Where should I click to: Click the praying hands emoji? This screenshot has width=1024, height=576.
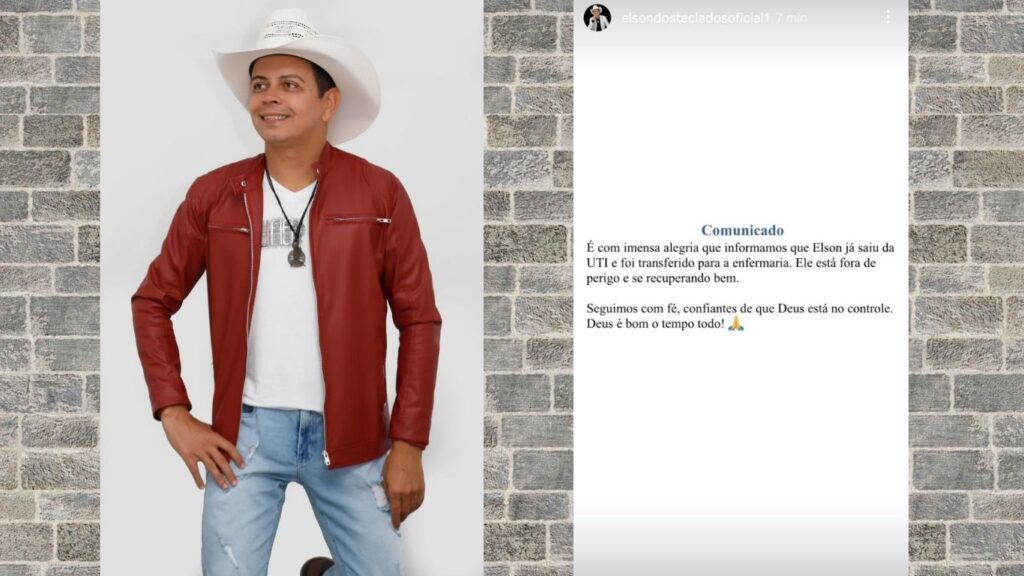click(x=736, y=323)
